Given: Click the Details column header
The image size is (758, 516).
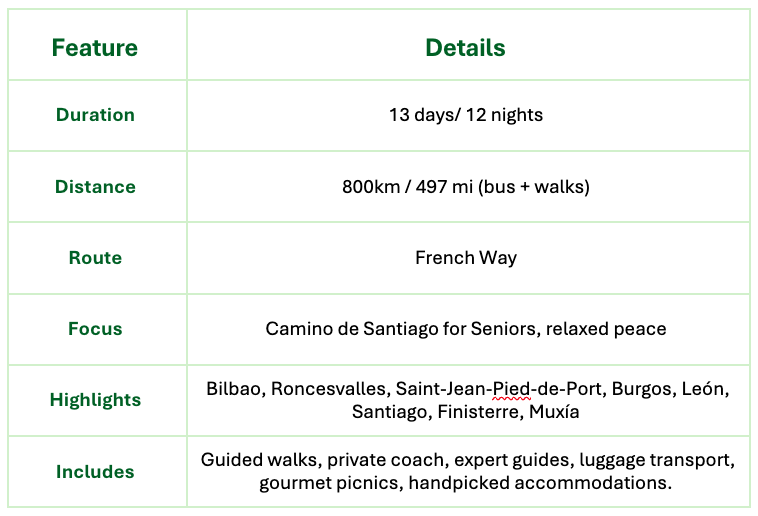Looking at the screenshot, I should click(465, 48).
